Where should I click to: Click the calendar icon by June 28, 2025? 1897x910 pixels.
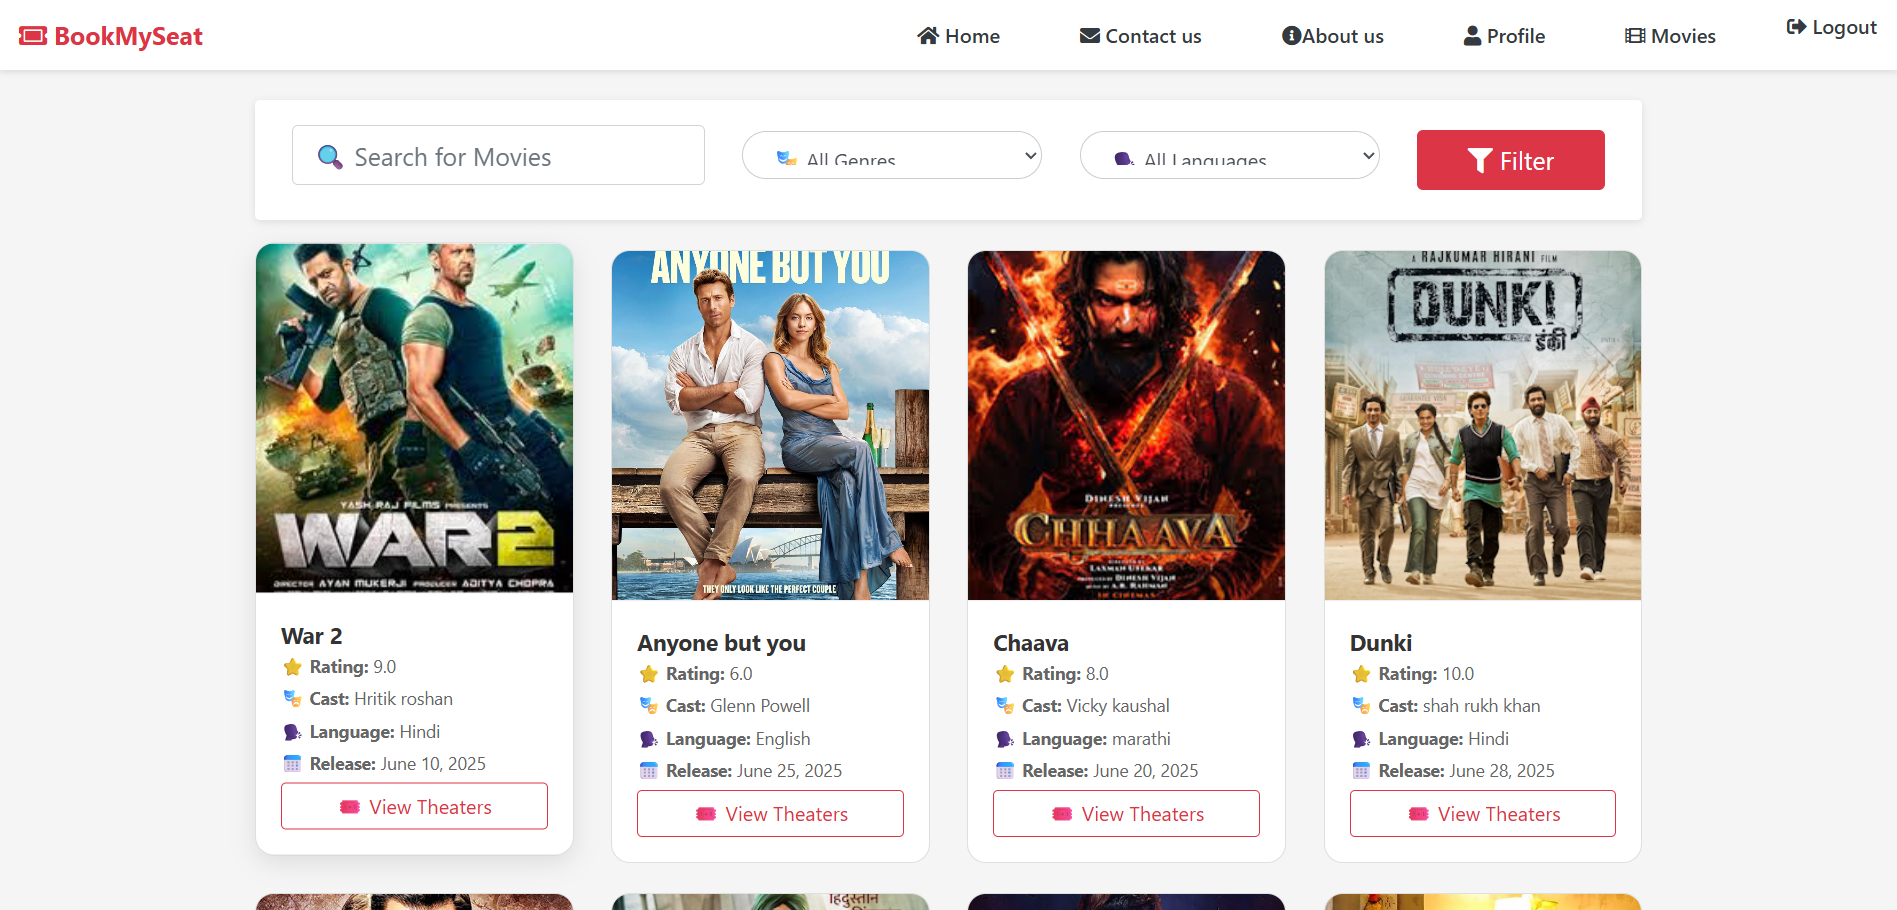point(1361,771)
